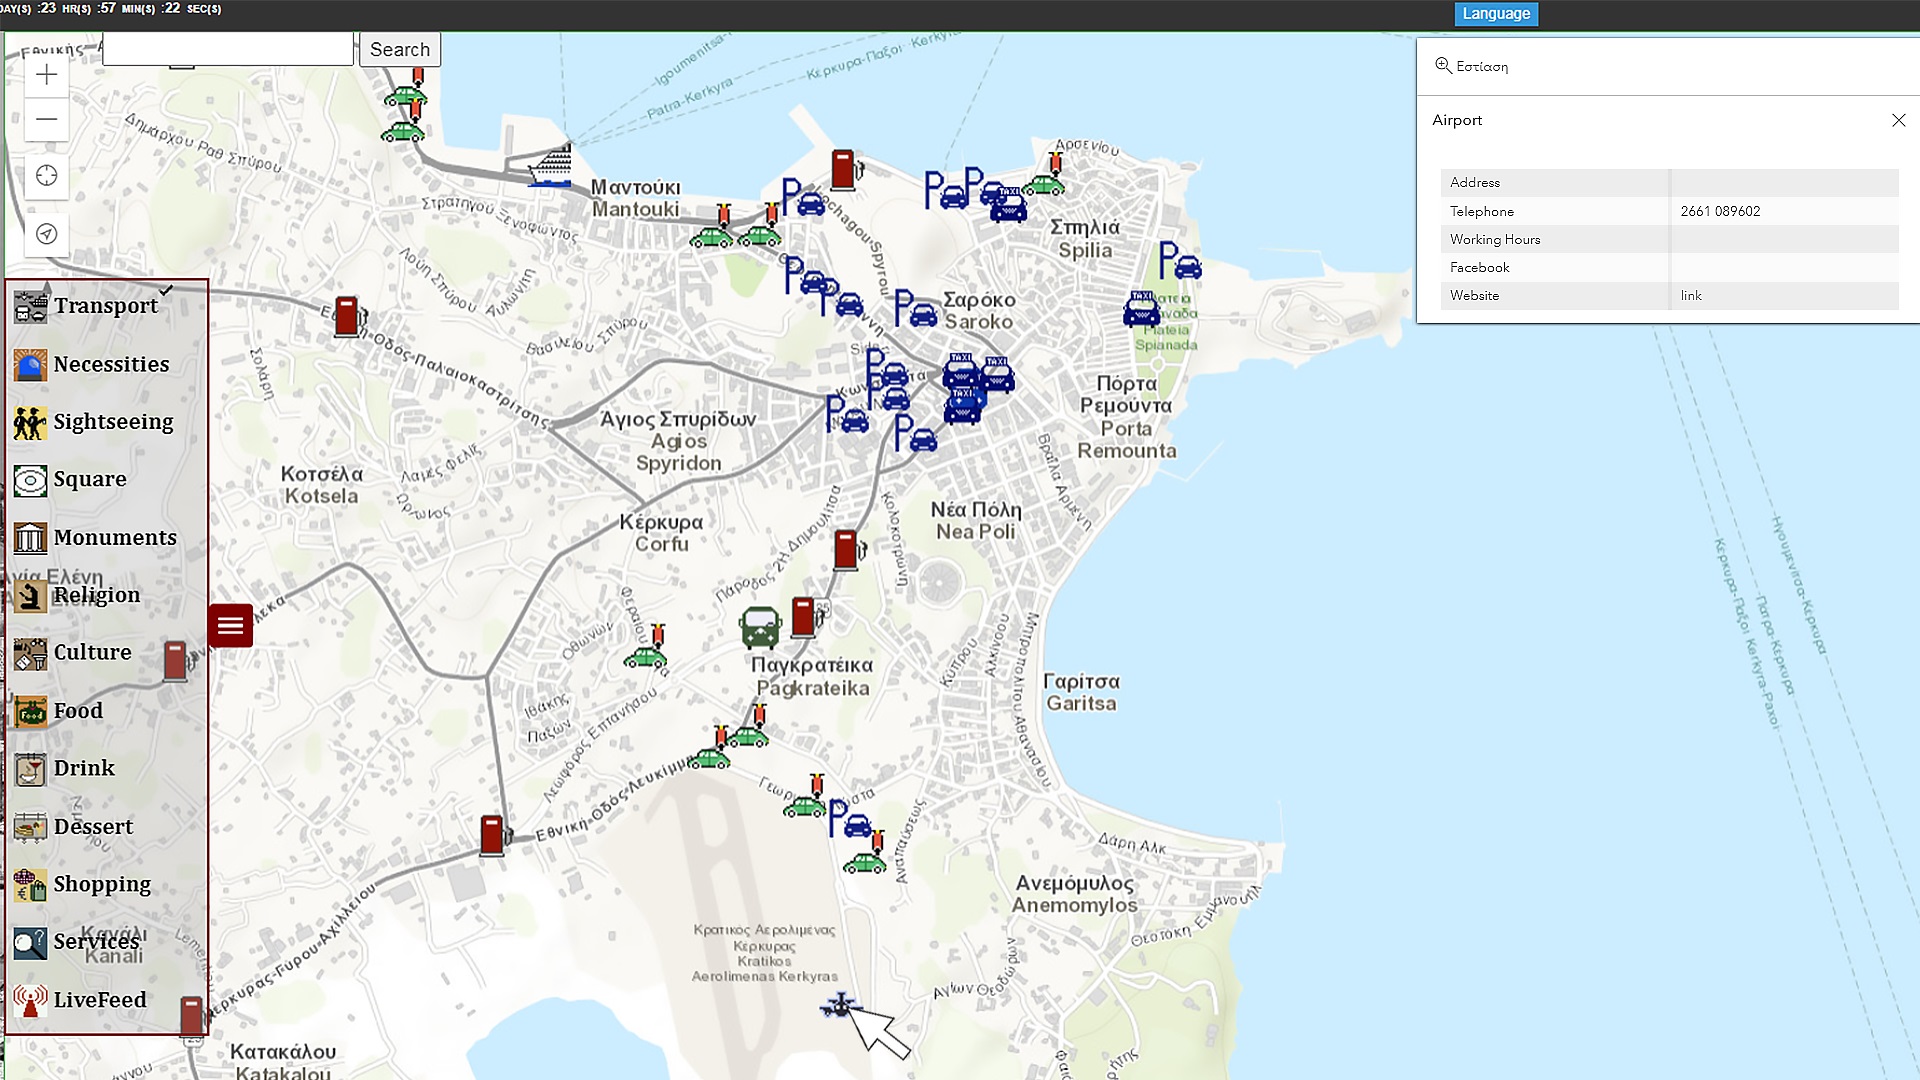Click the gas pump marker above Pagkrateika

click(805, 617)
